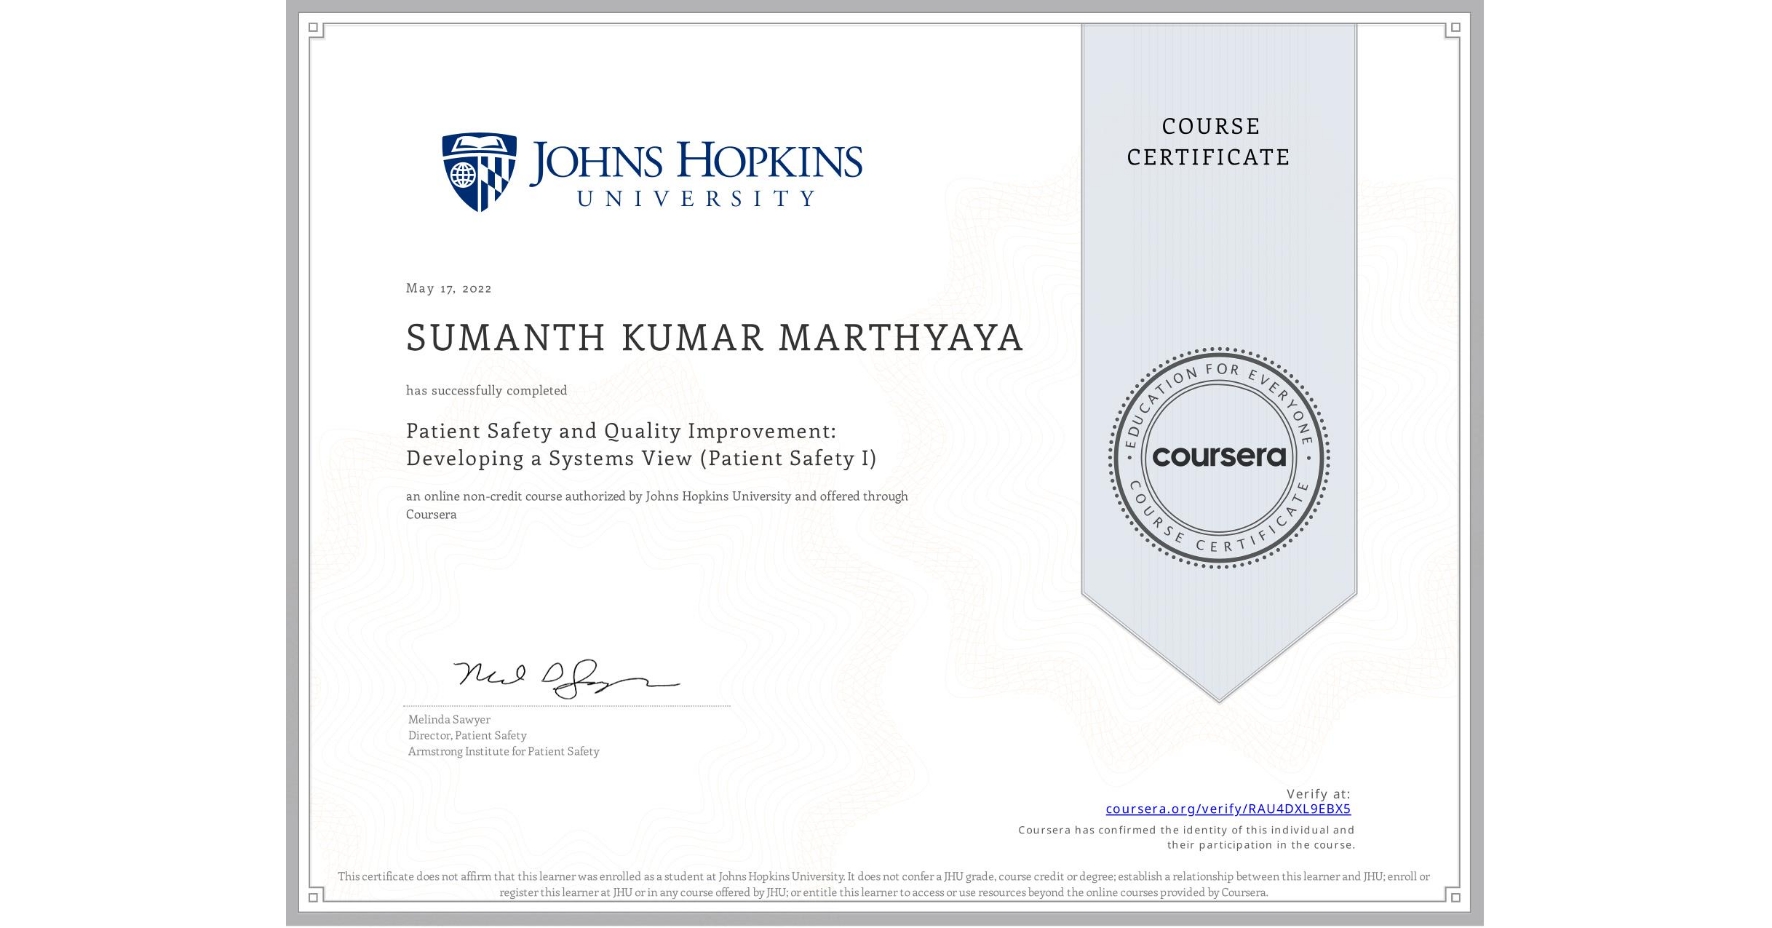Click the has successfully completed text
Image resolution: width=1772 pixels, height=928 pixels.
coord(486,391)
